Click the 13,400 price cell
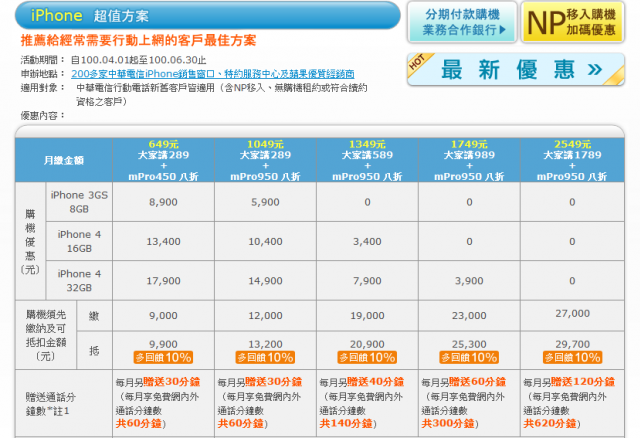640x438 pixels. coord(163,241)
